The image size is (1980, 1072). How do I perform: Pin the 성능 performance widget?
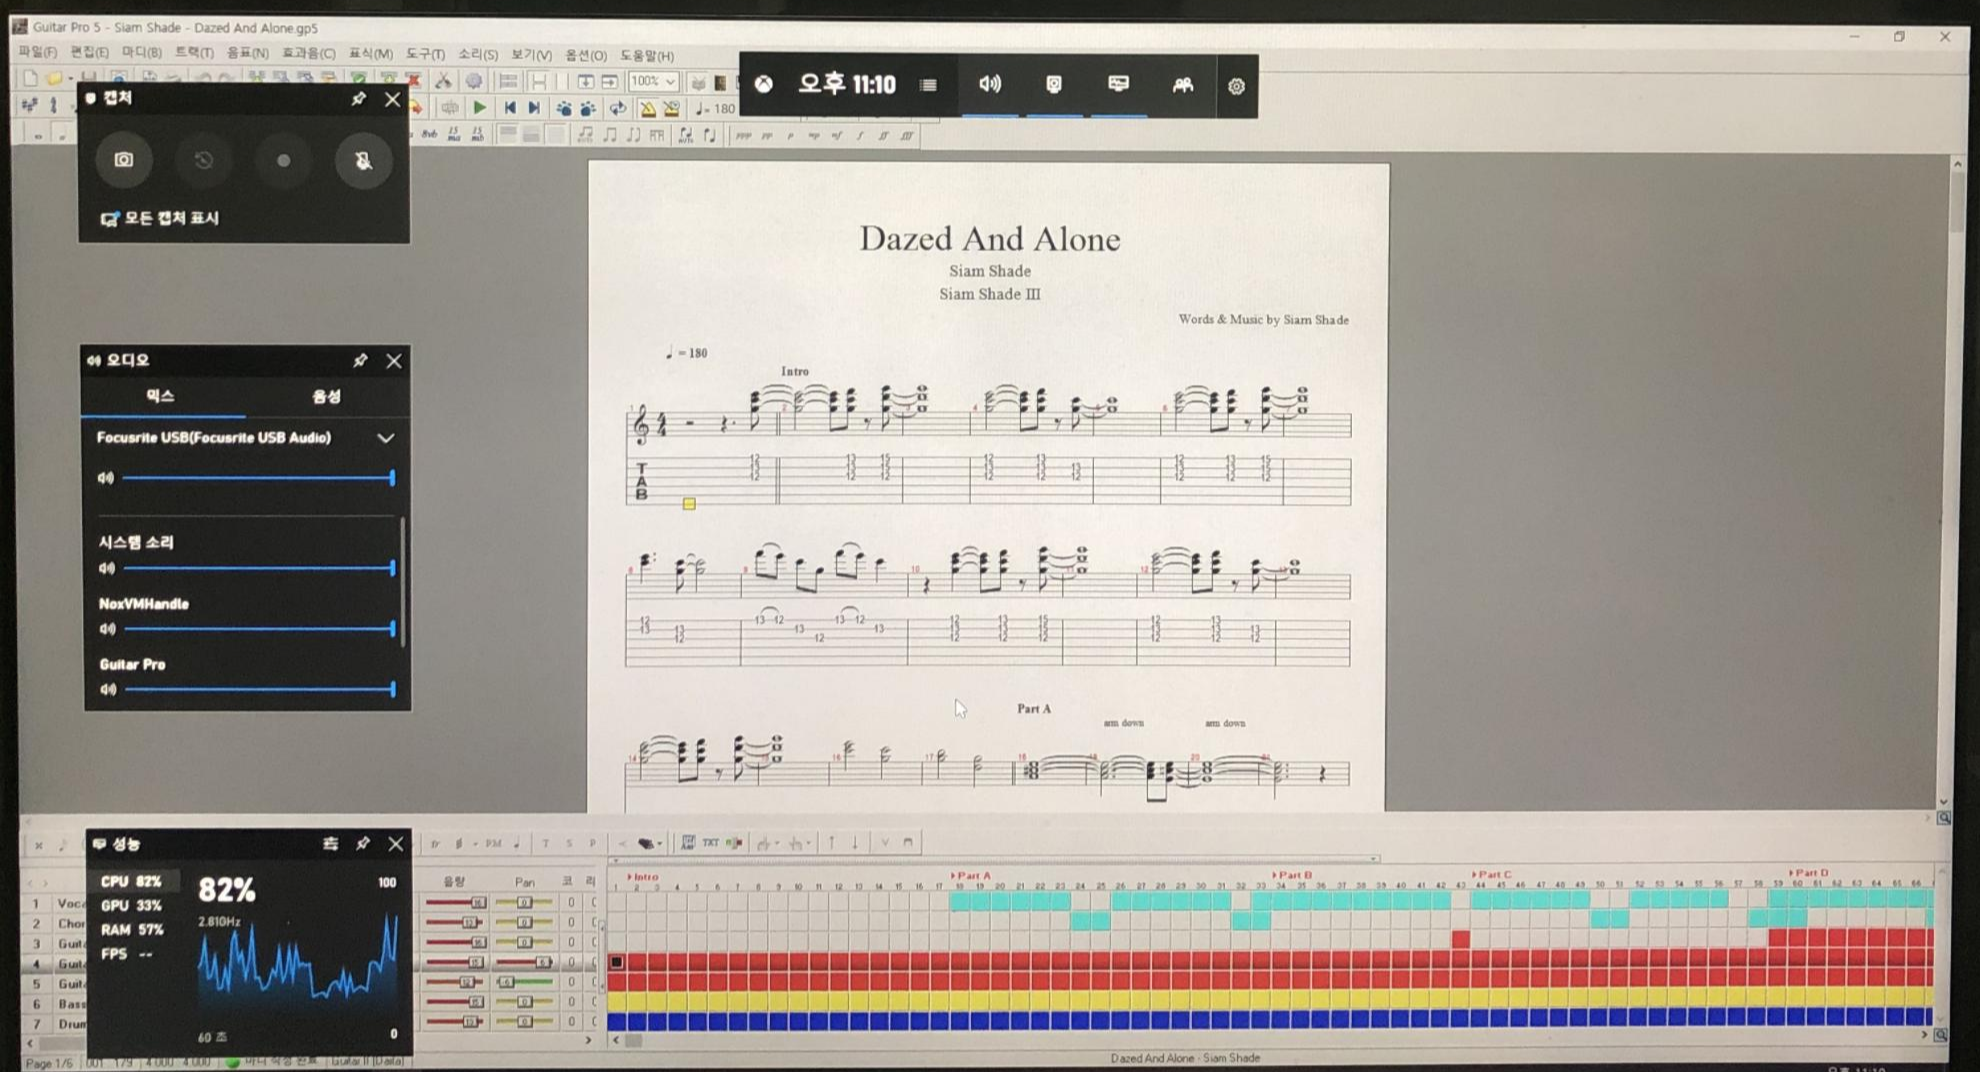click(363, 844)
